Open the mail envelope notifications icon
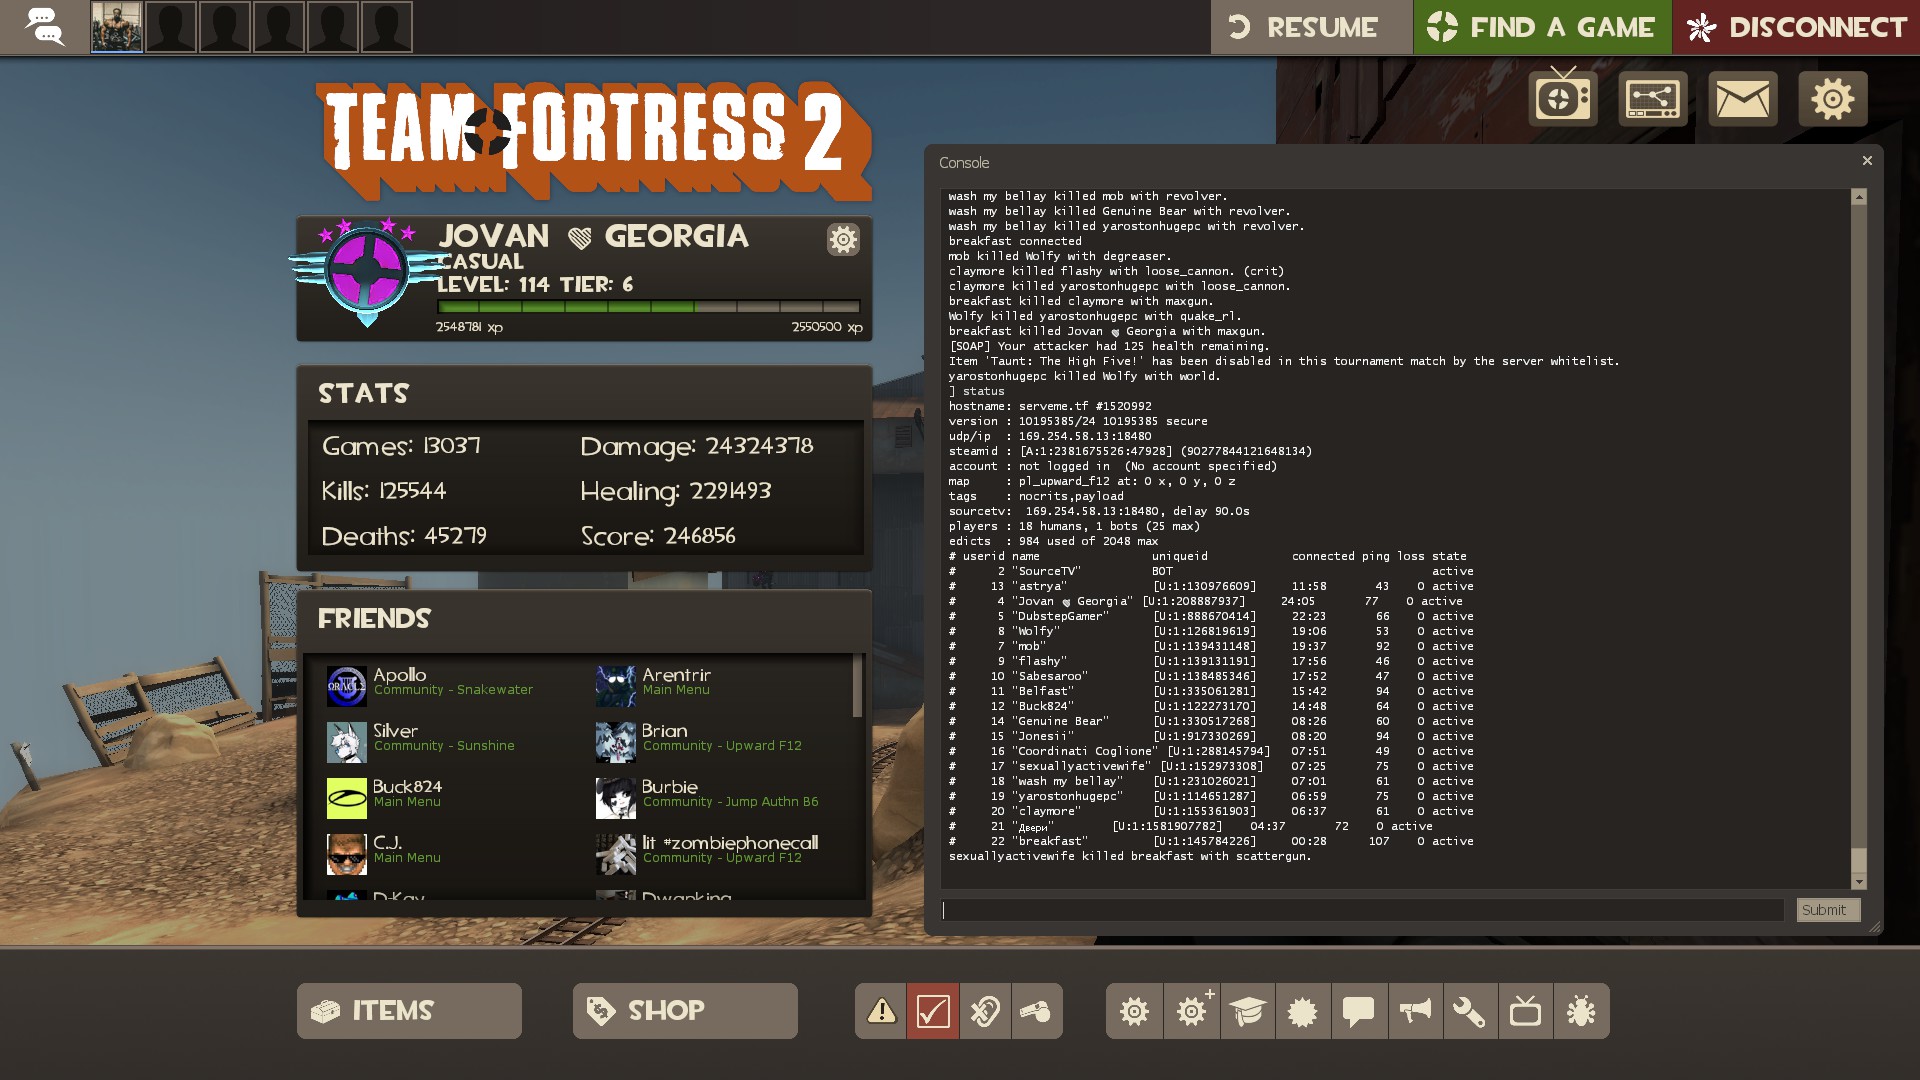The image size is (1920, 1080). click(x=1742, y=99)
